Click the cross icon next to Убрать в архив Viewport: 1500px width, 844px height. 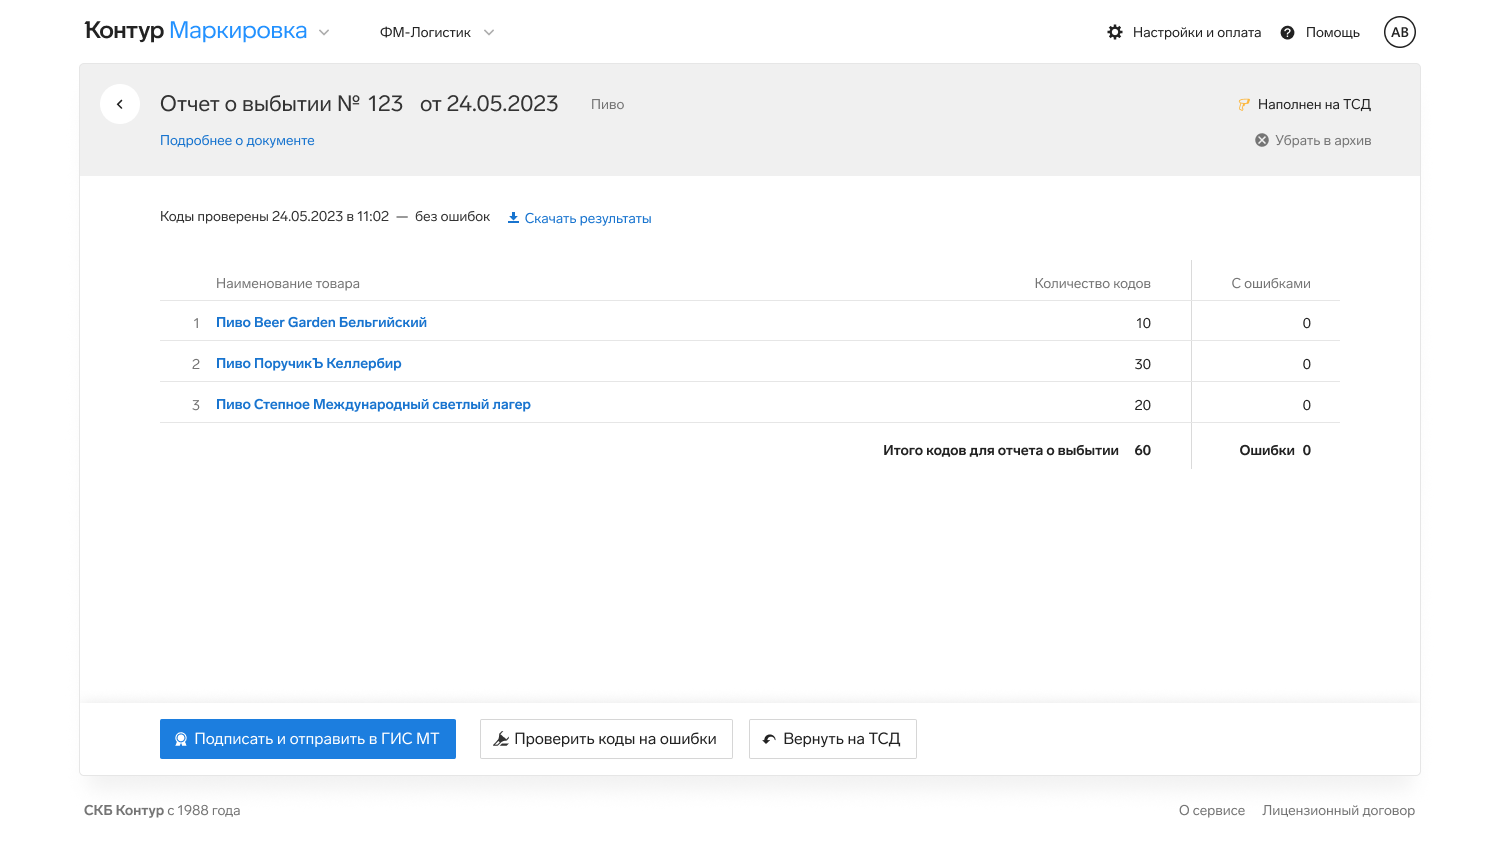click(x=1262, y=140)
